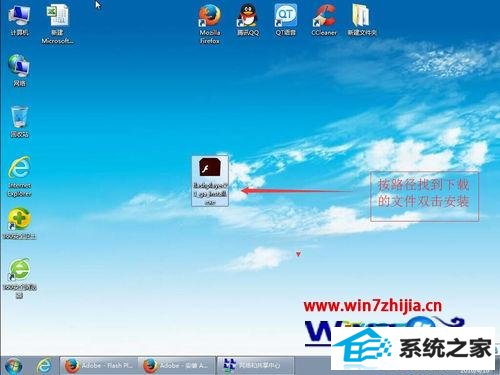Open the new folder desktop icon
500x375 pixels.
pos(362,19)
